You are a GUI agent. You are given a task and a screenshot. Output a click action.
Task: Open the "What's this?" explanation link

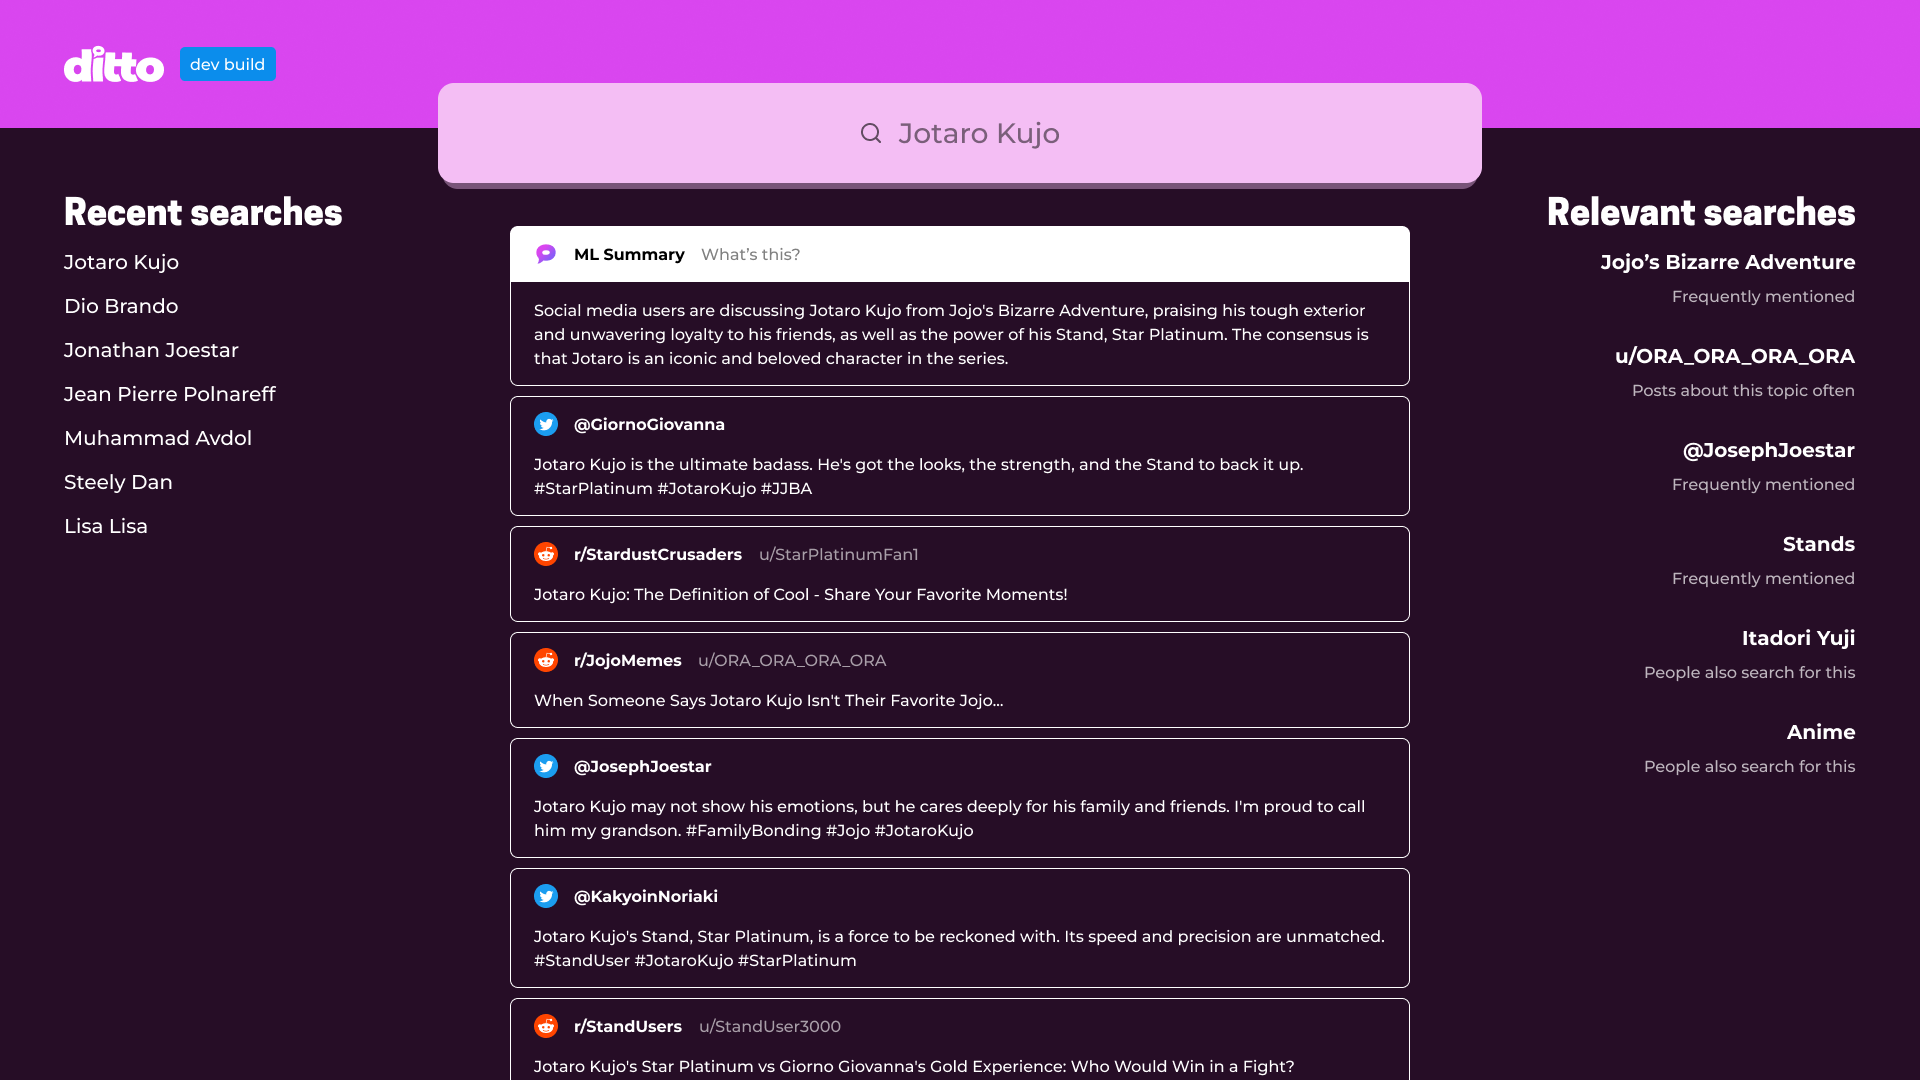point(750,254)
